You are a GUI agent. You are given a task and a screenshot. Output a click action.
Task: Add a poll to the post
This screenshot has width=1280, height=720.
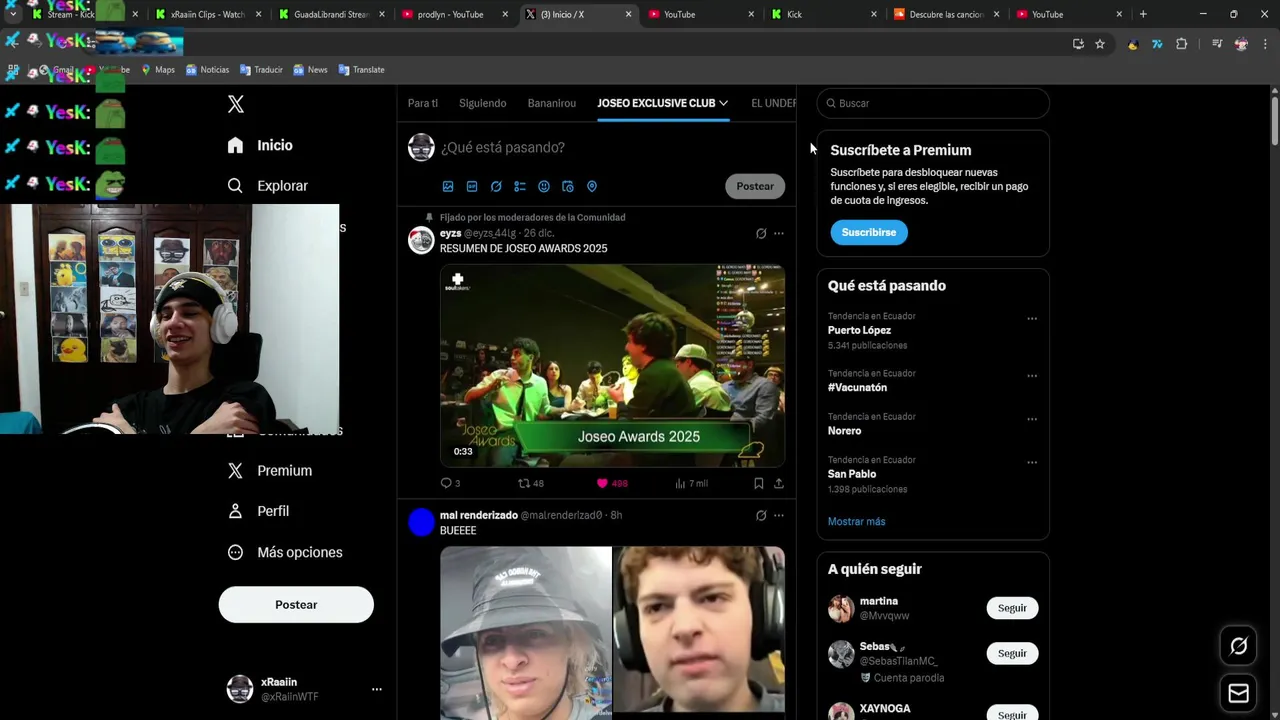tap(520, 186)
